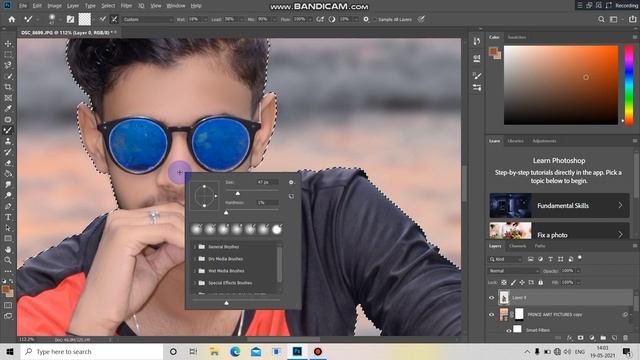Switch to the Paths tab

click(540, 246)
